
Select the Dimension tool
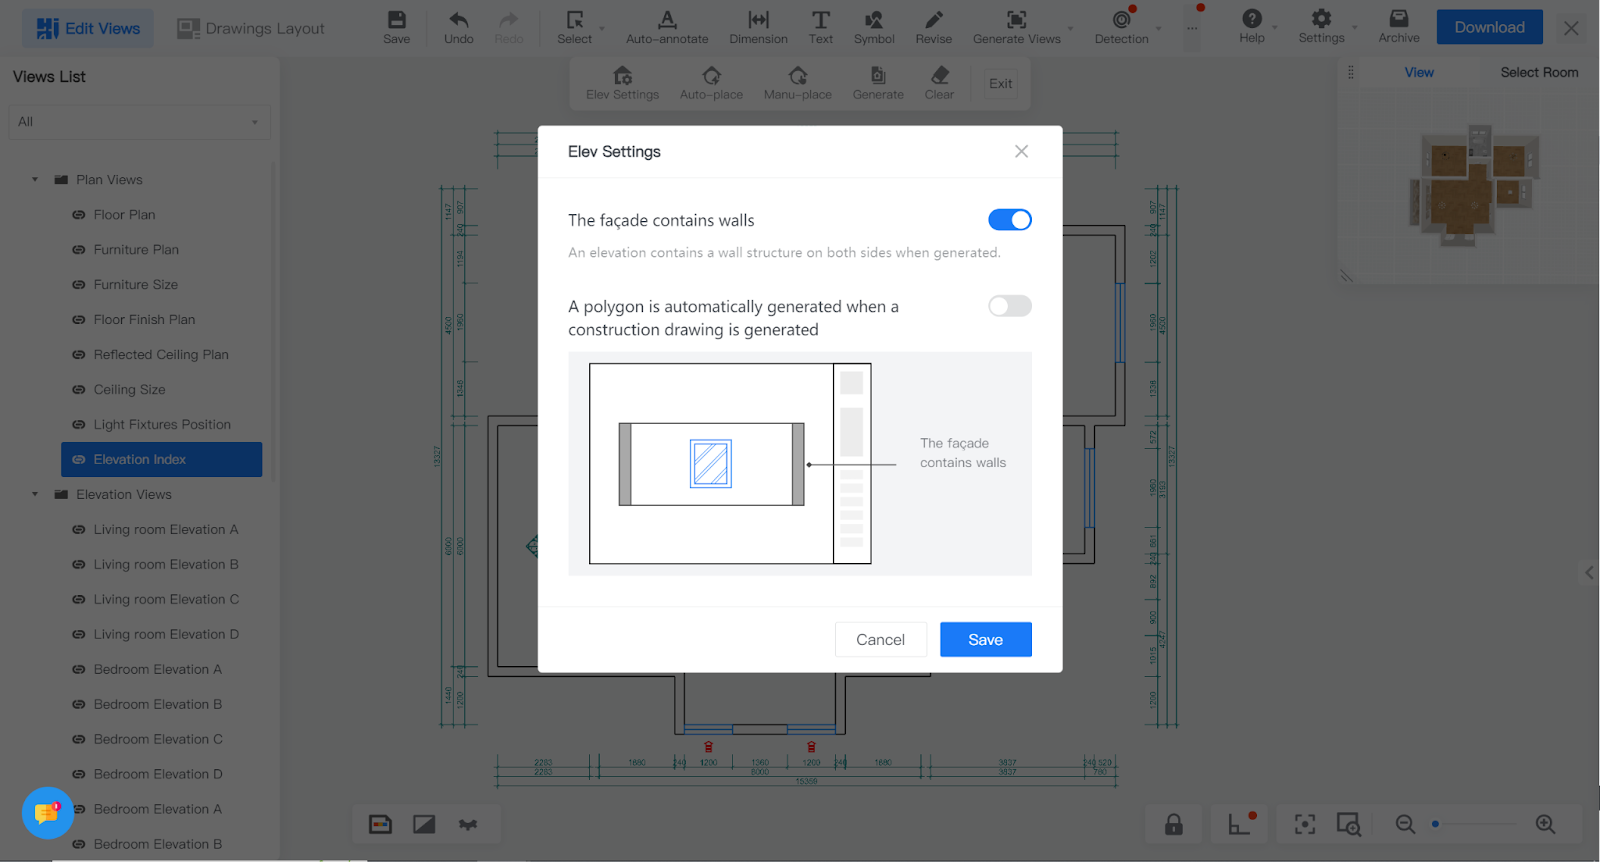758,21
